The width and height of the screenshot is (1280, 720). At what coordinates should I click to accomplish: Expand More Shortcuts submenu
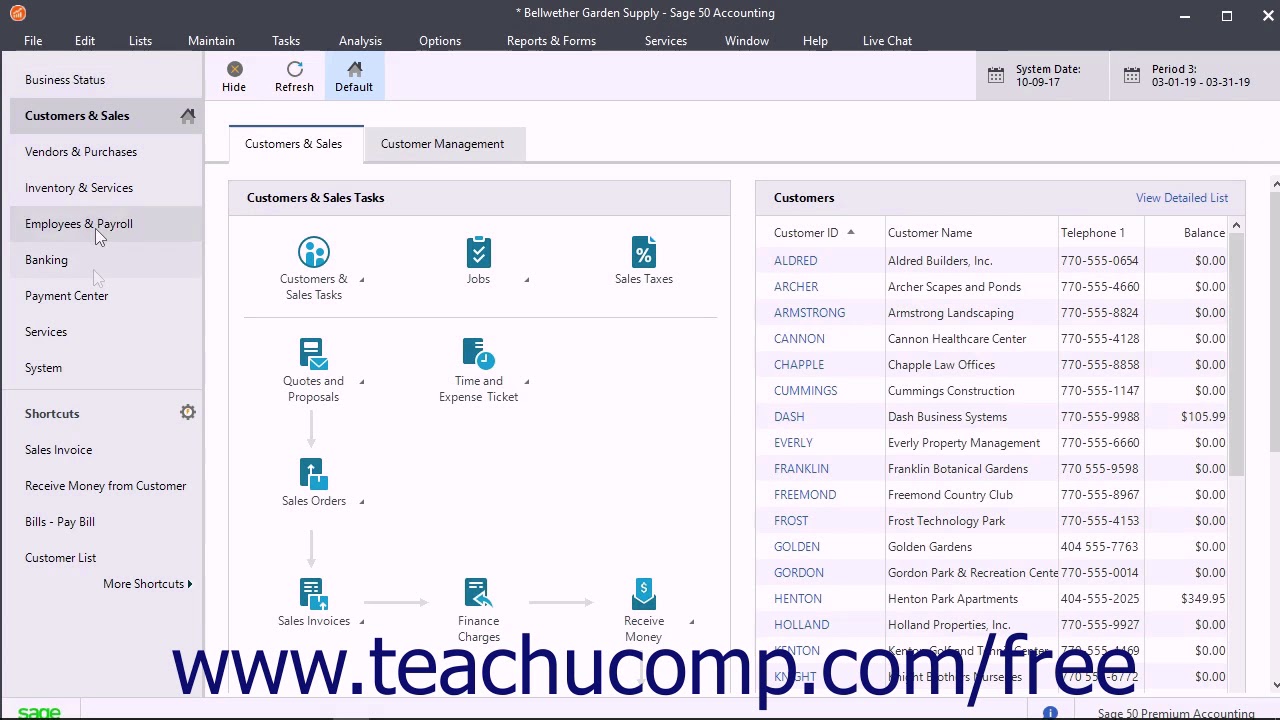pos(147,584)
